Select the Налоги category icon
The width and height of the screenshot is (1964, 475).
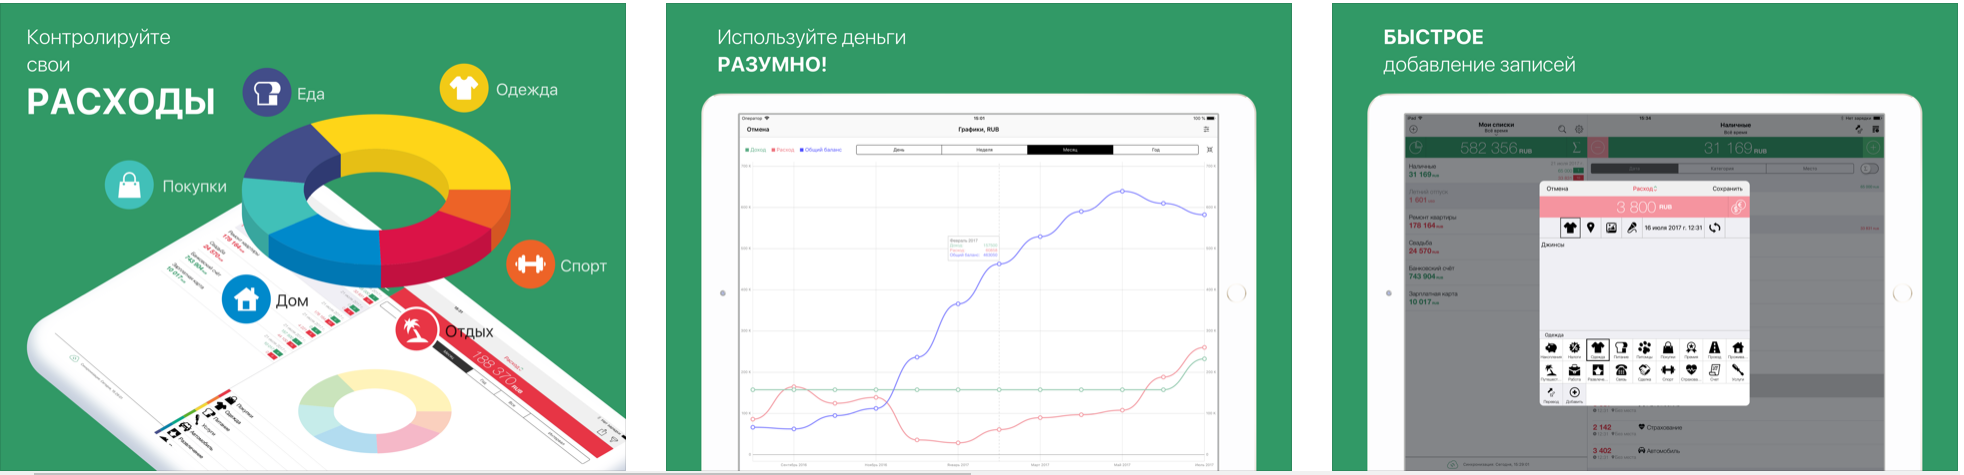[x=1574, y=349]
